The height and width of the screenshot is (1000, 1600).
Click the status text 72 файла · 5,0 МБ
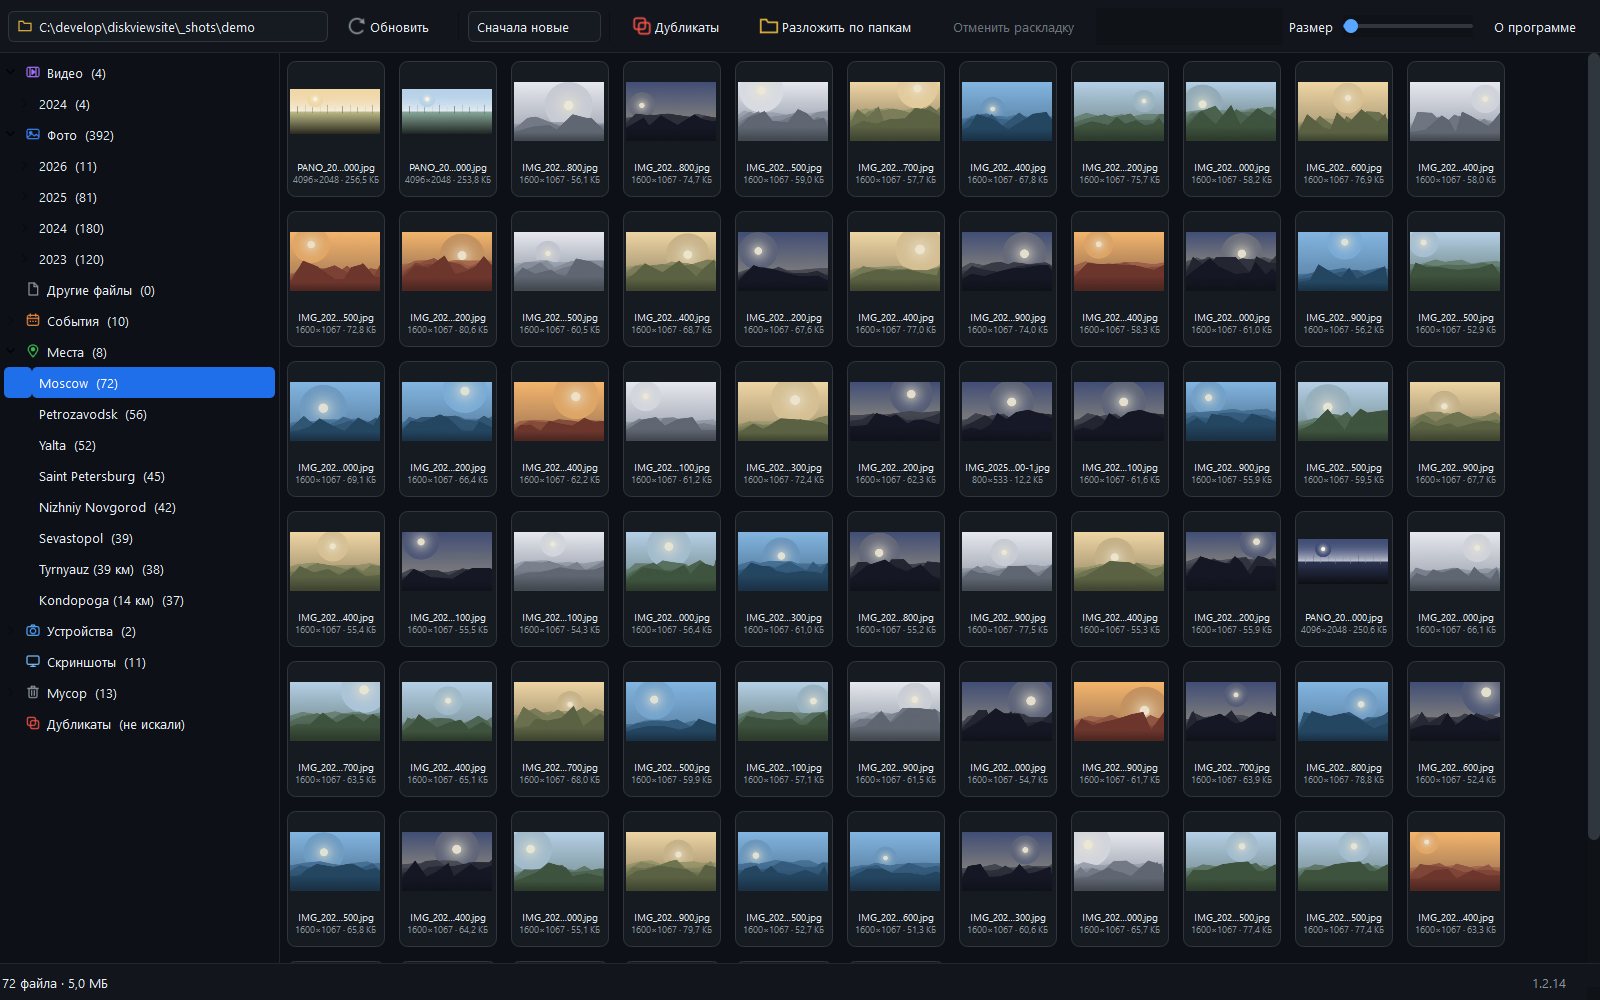tap(55, 984)
